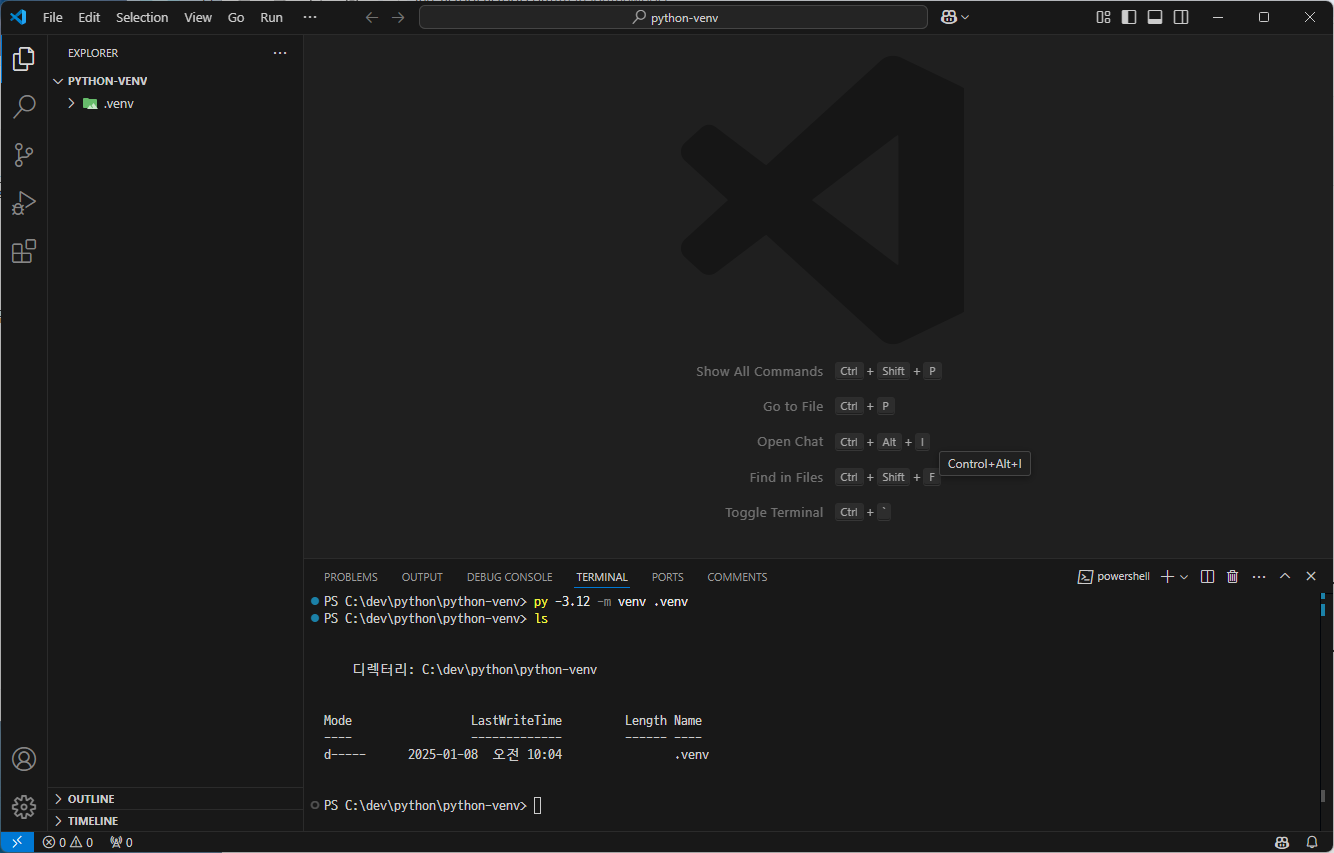Open the Copilot dropdown arrow in title bar
1334x853 pixels.
point(965,17)
